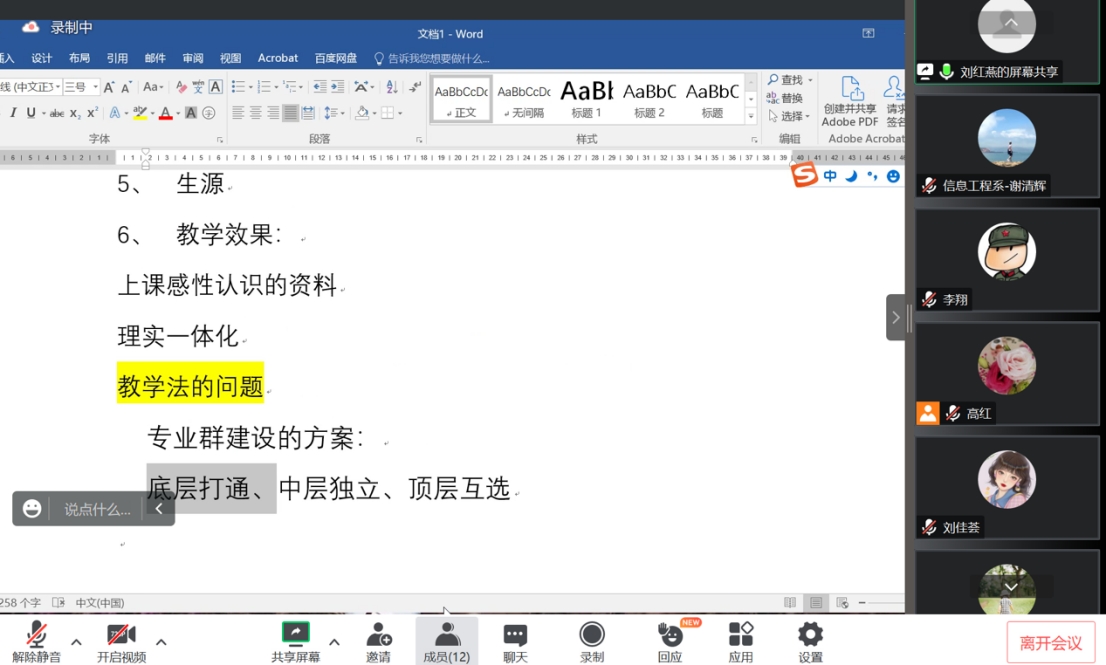Click the enclosed character icon
The width and height of the screenshot is (1106, 665).
click(209, 113)
